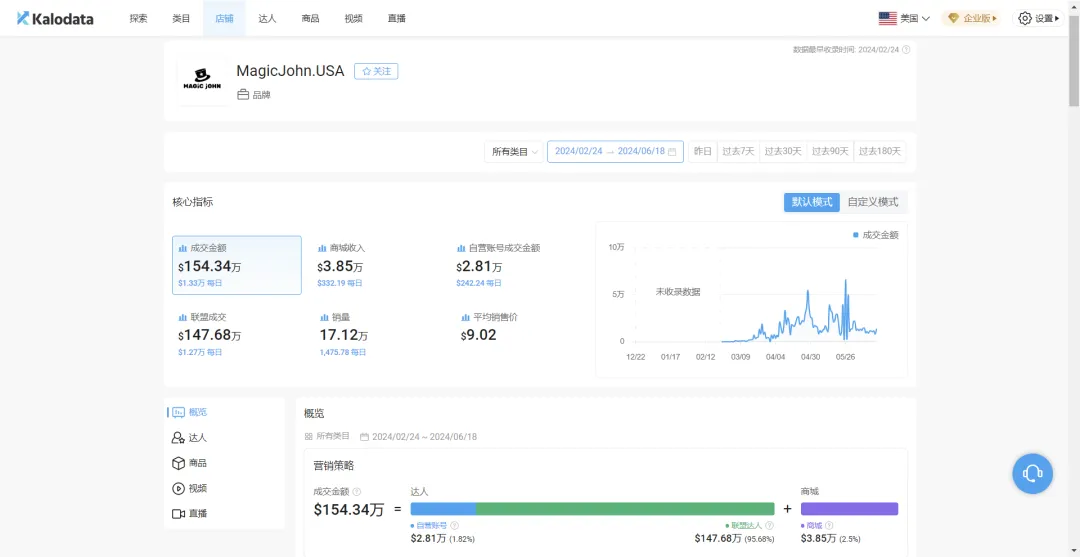Expand the 所有类目 category dropdown
1080x557 pixels.
click(515, 152)
